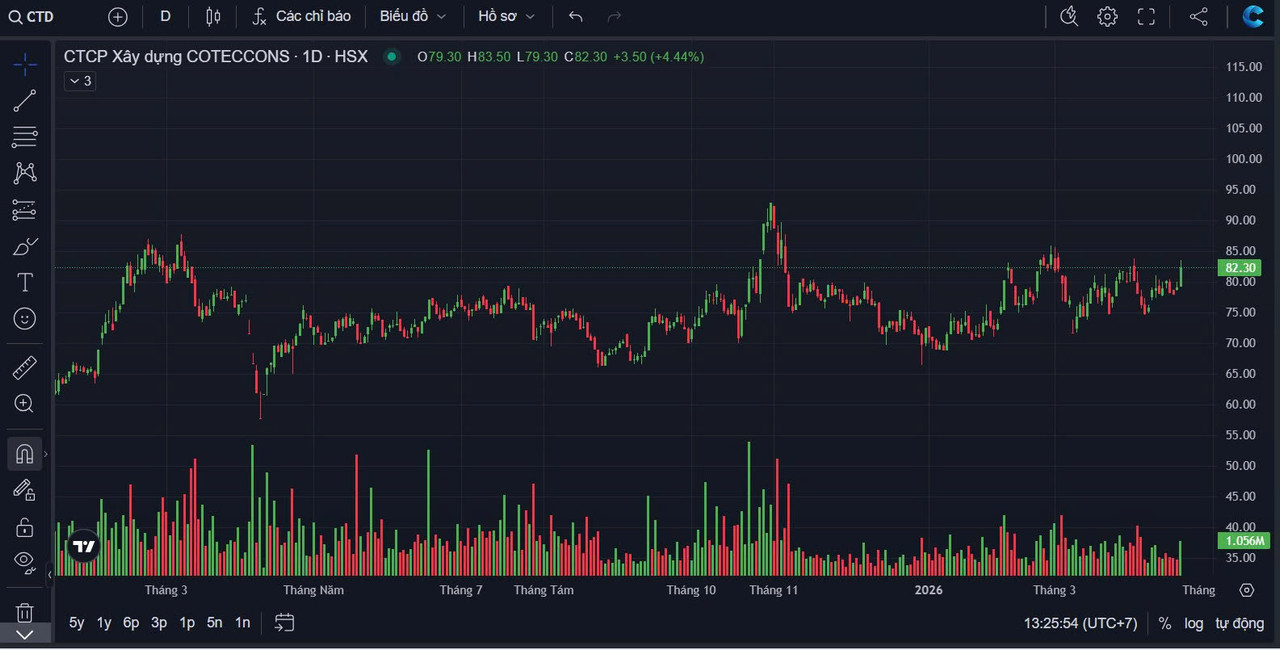Choose the text annotation tool
Image resolution: width=1280 pixels, height=650 pixels.
click(25, 283)
